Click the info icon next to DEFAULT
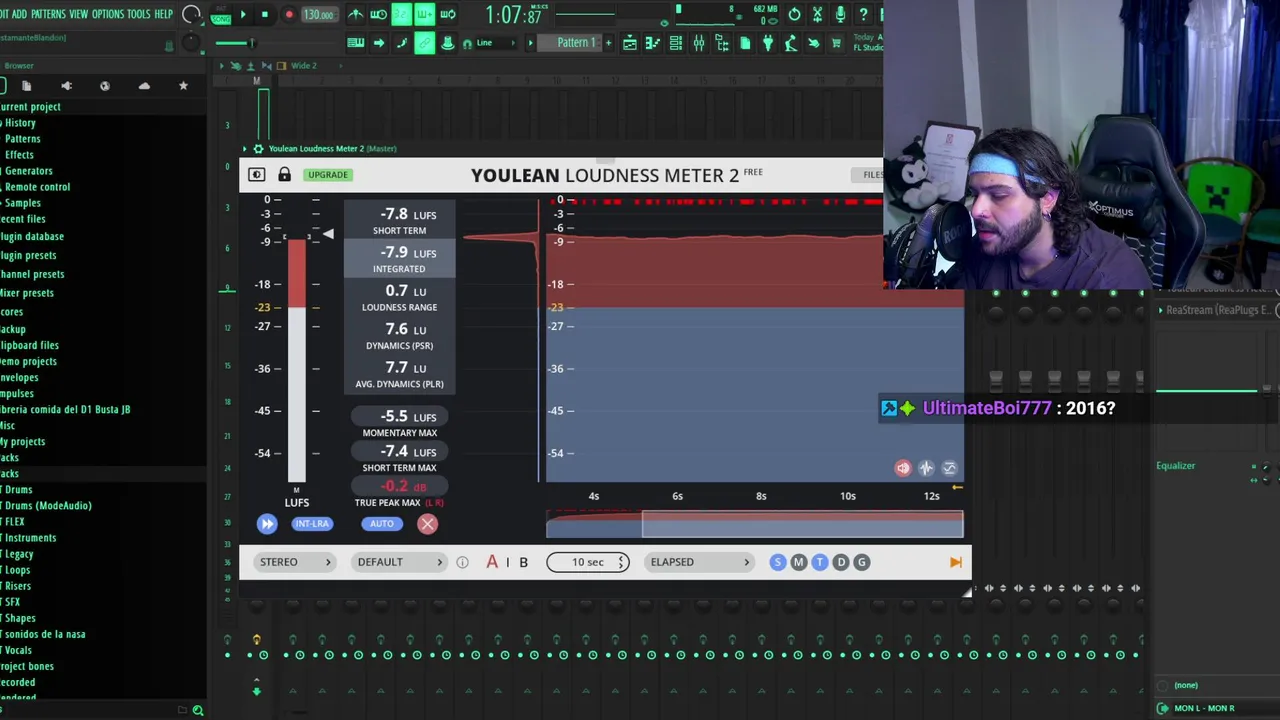The image size is (1280, 720). point(462,562)
